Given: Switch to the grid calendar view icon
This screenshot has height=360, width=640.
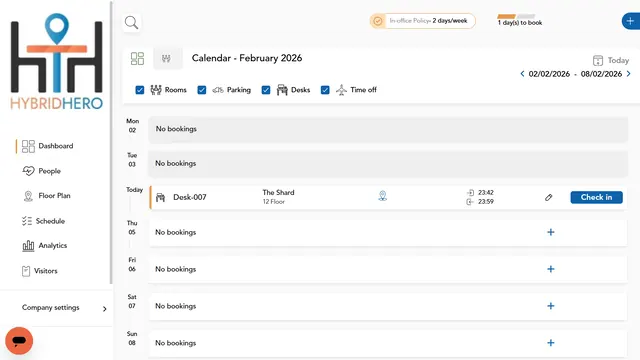Looking at the screenshot, I should tap(137, 58).
